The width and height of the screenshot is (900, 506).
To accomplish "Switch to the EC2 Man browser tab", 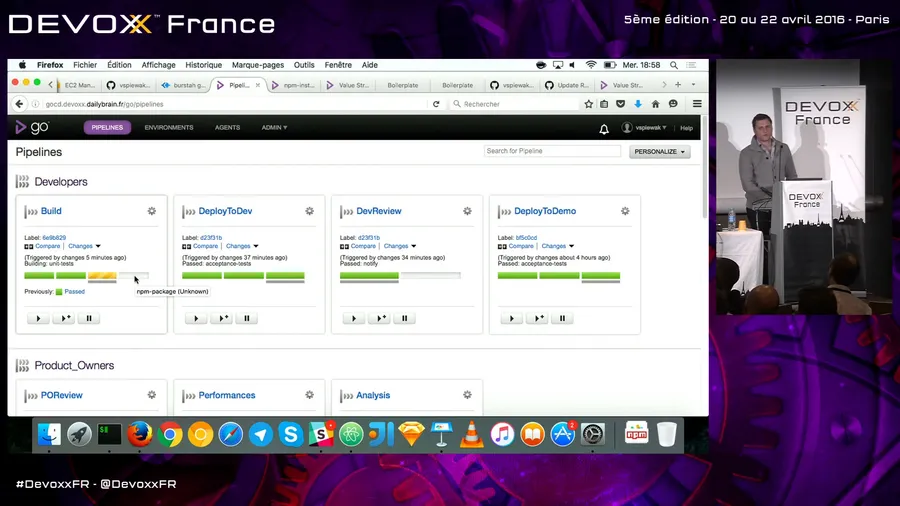I will [x=77, y=85].
